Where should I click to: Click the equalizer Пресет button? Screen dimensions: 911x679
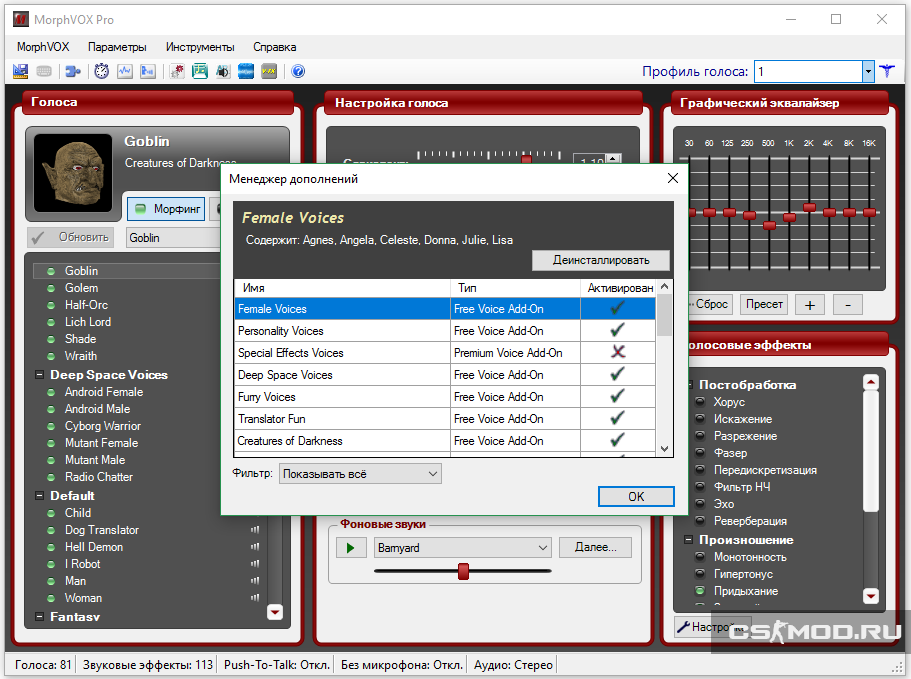click(x=764, y=304)
